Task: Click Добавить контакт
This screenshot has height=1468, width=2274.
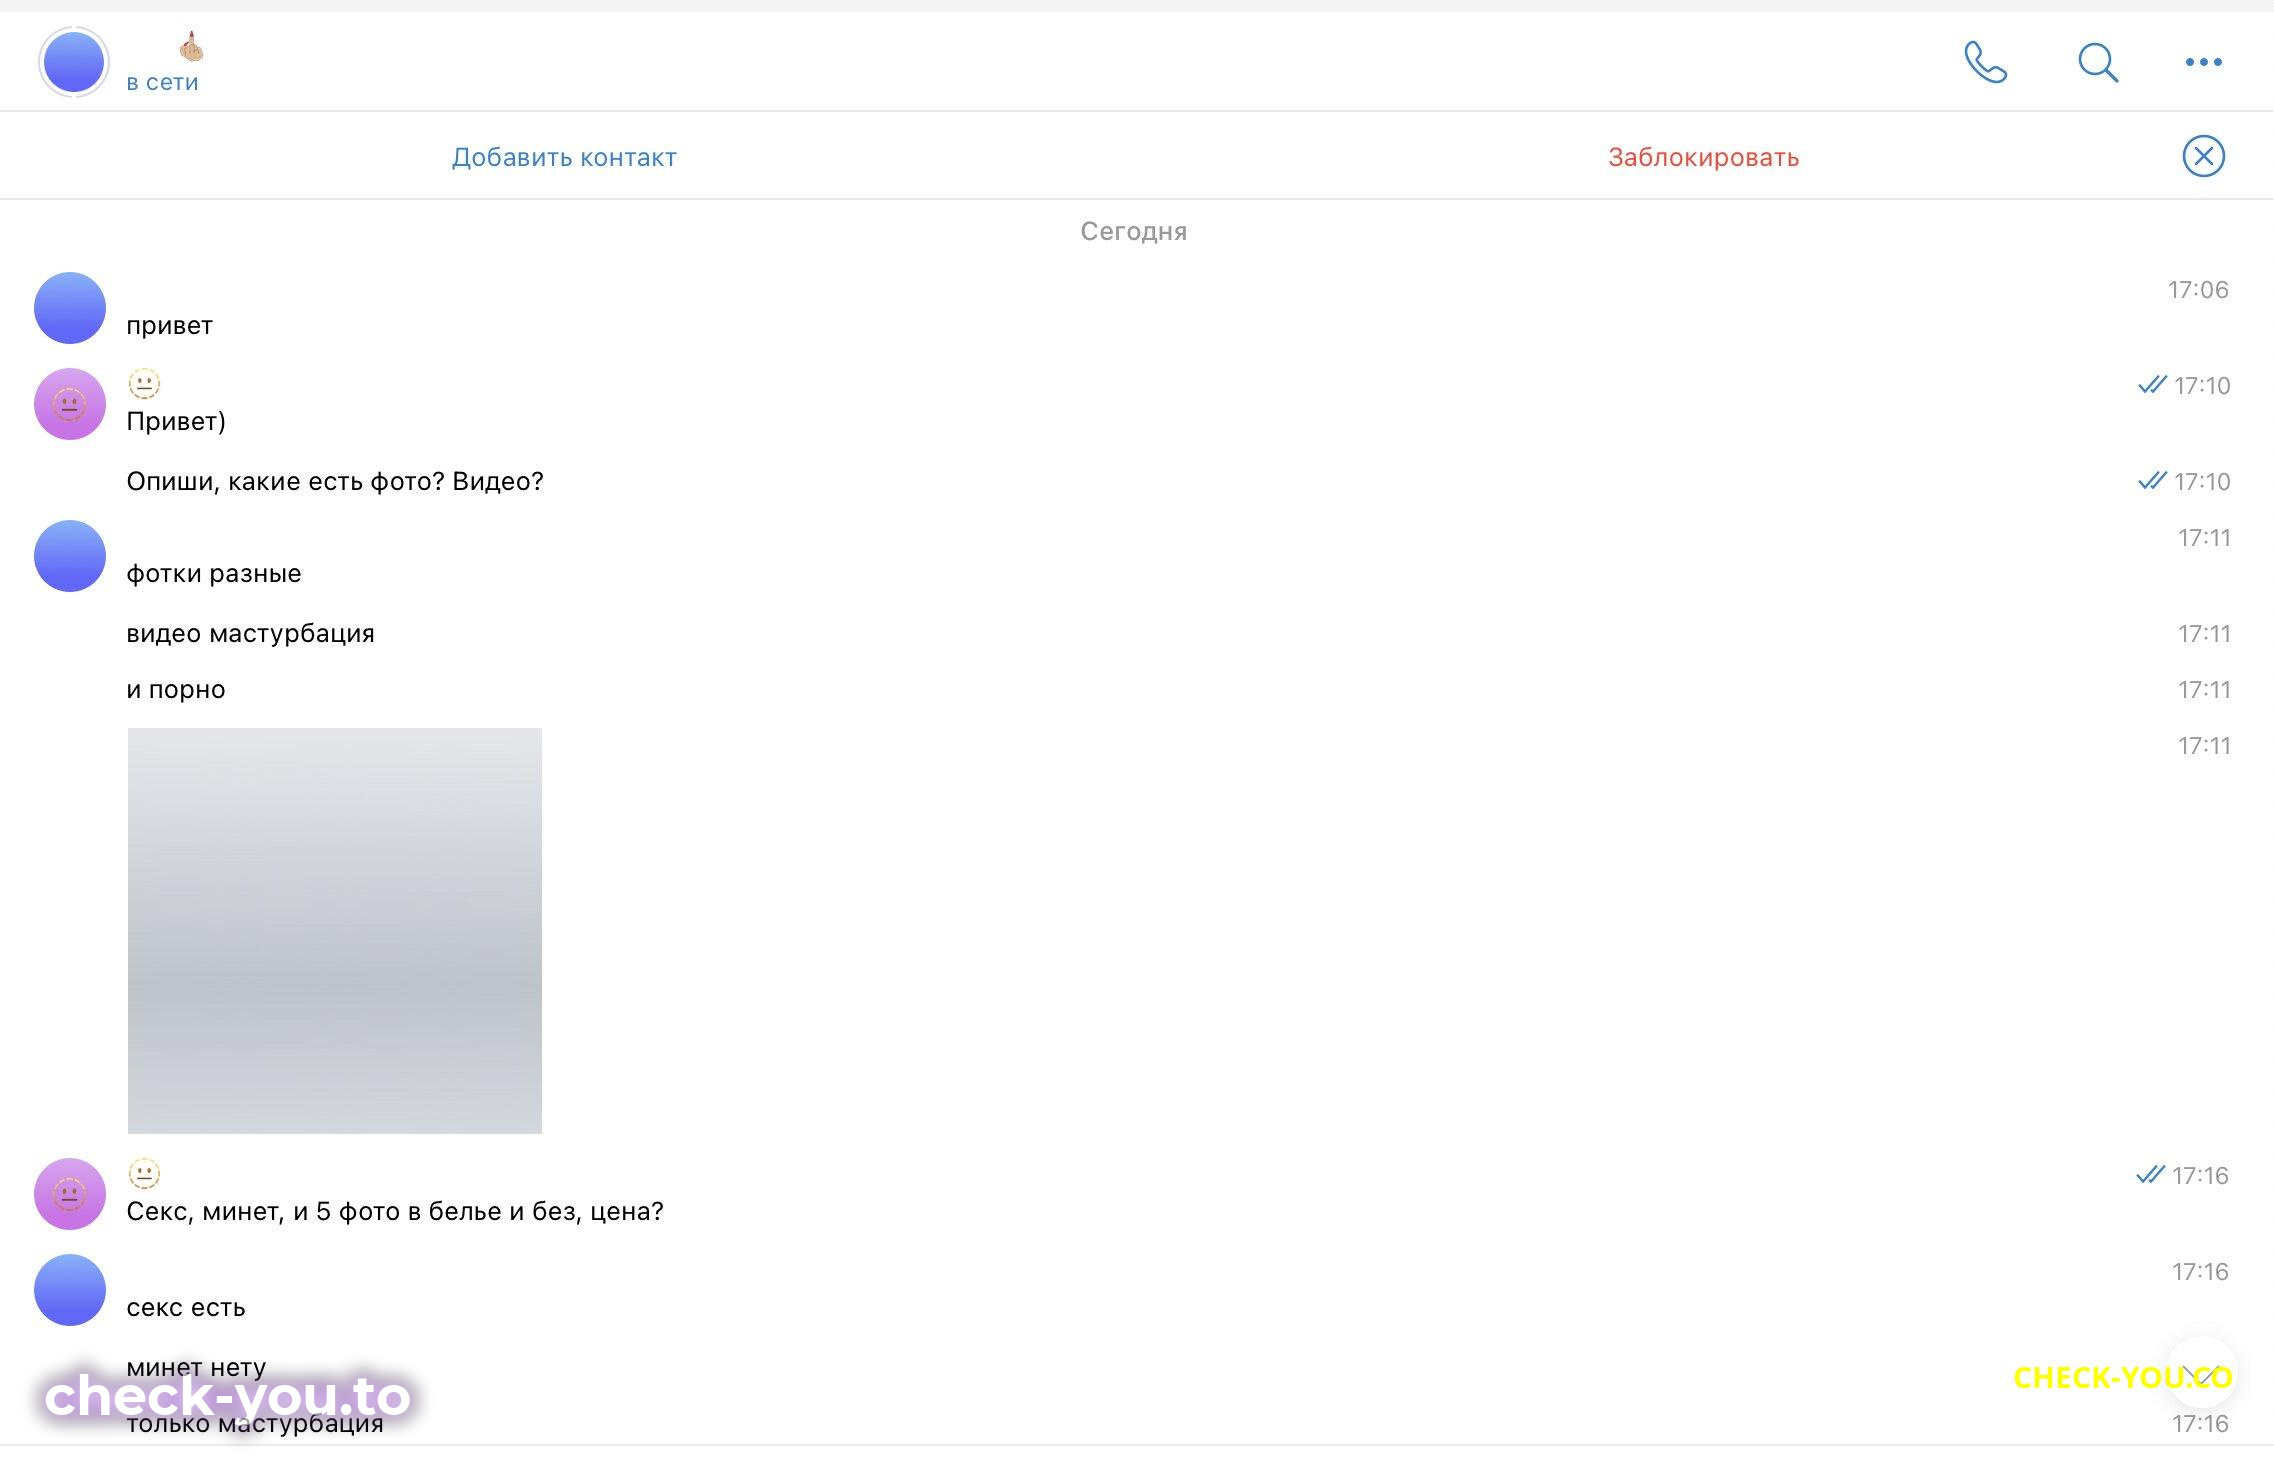Action: tap(564, 157)
